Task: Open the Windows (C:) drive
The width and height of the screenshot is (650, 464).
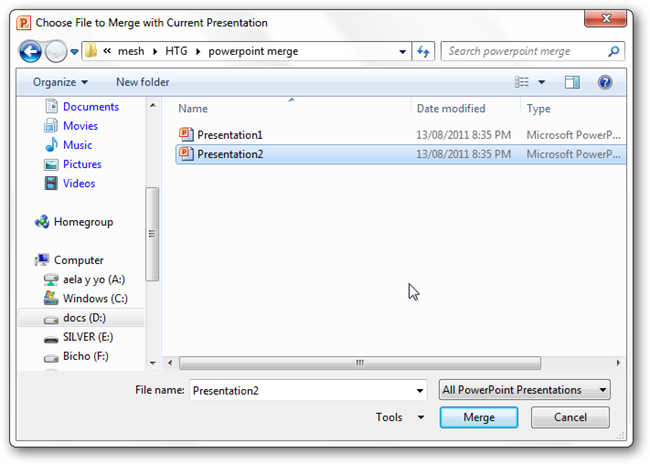Action: click(95, 299)
